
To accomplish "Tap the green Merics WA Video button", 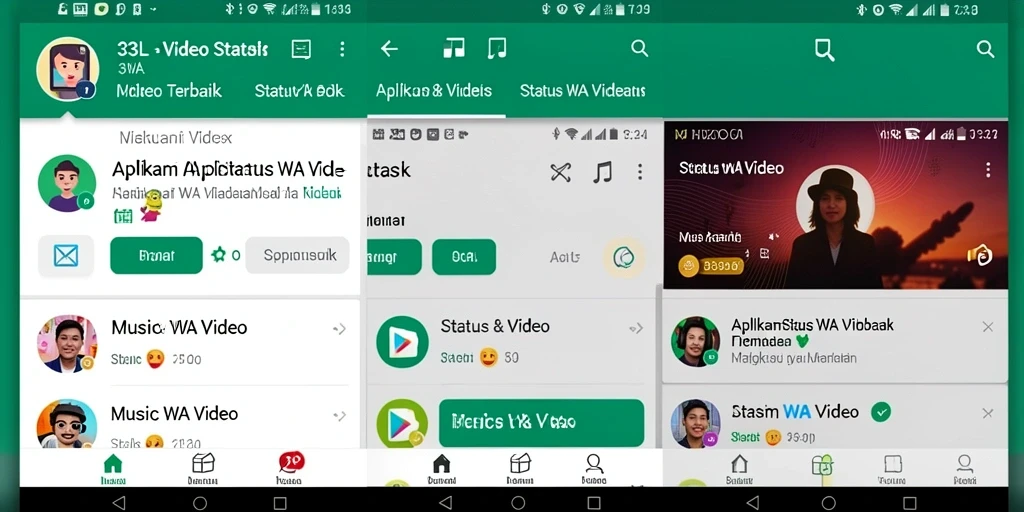I will (541, 423).
